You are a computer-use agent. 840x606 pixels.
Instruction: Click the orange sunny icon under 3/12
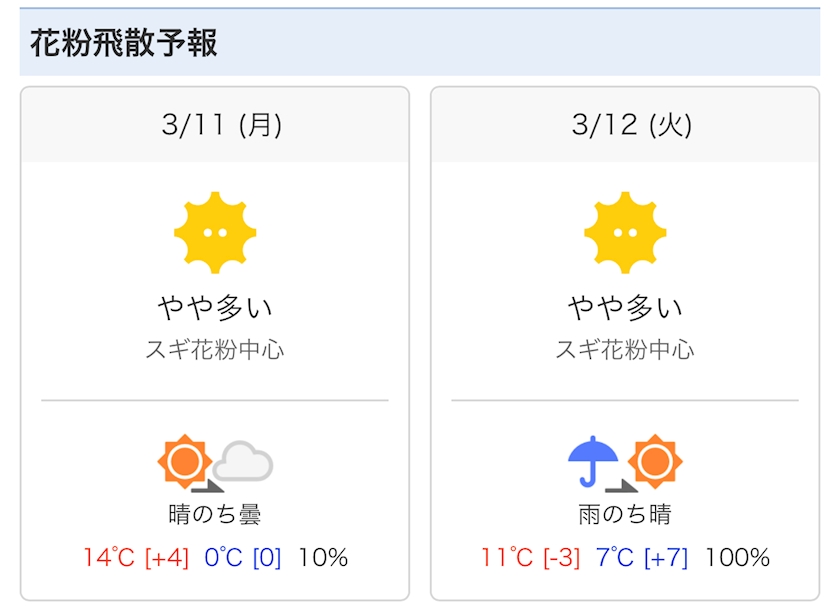(x=656, y=461)
